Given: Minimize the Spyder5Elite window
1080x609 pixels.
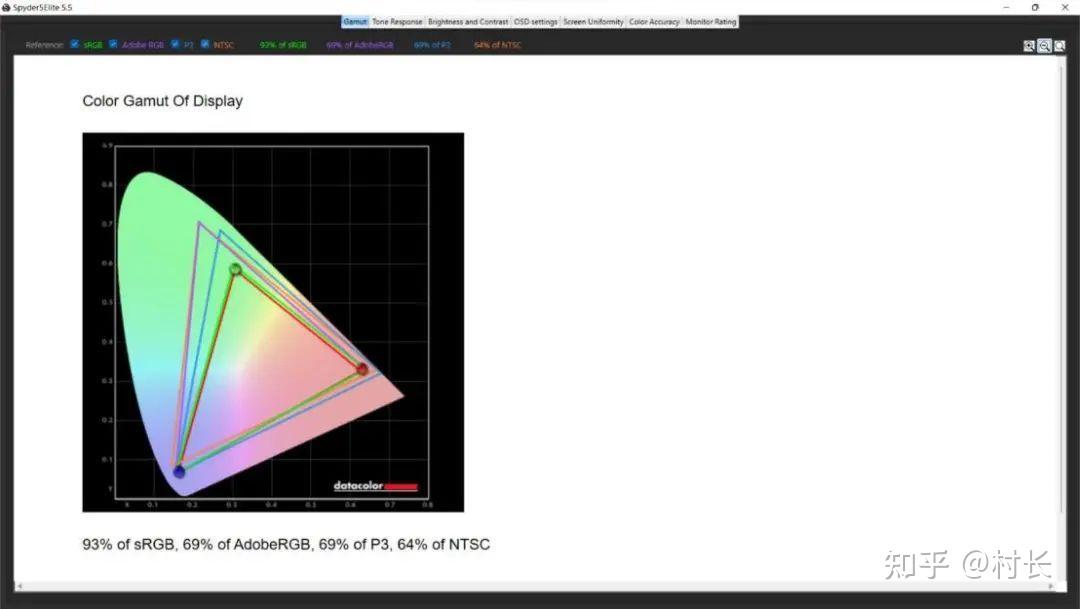Looking at the screenshot, I should pyautogui.click(x=1006, y=7).
